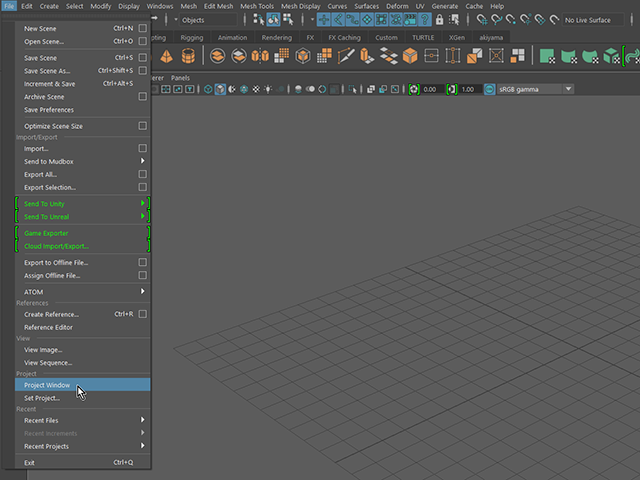Click the Combine meshes shelf icon
The image size is (640, 480).
(218, 56)
